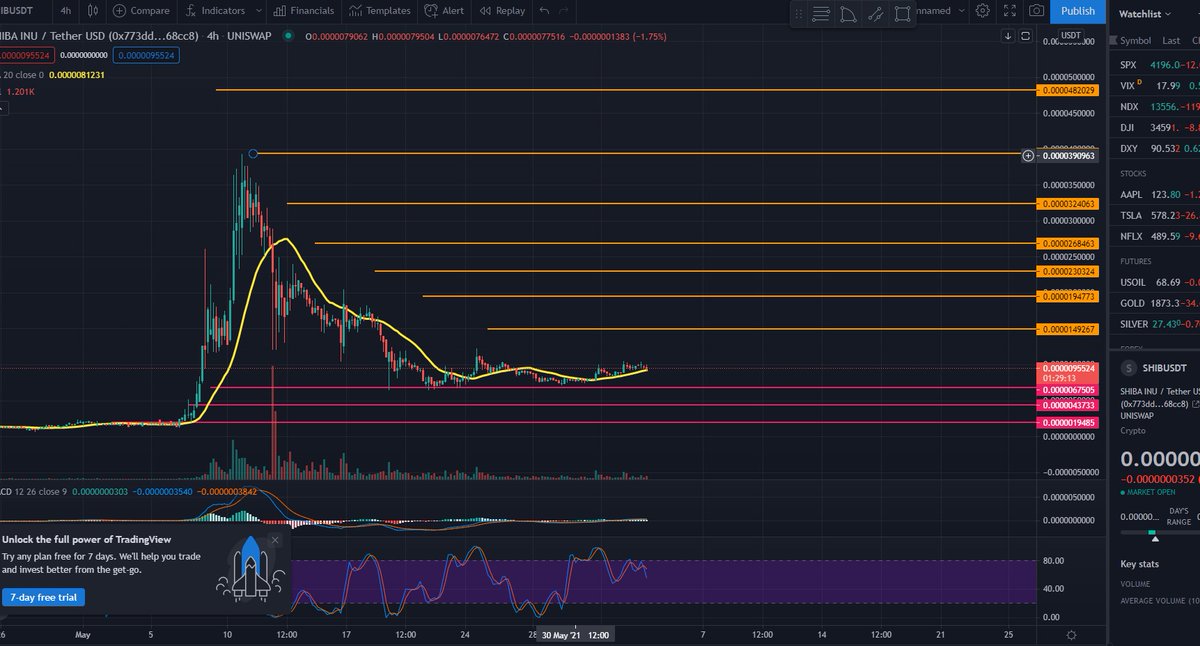Select the parallel lines drawing tool
1200x646 pixels.
click(x=821, y=15)
